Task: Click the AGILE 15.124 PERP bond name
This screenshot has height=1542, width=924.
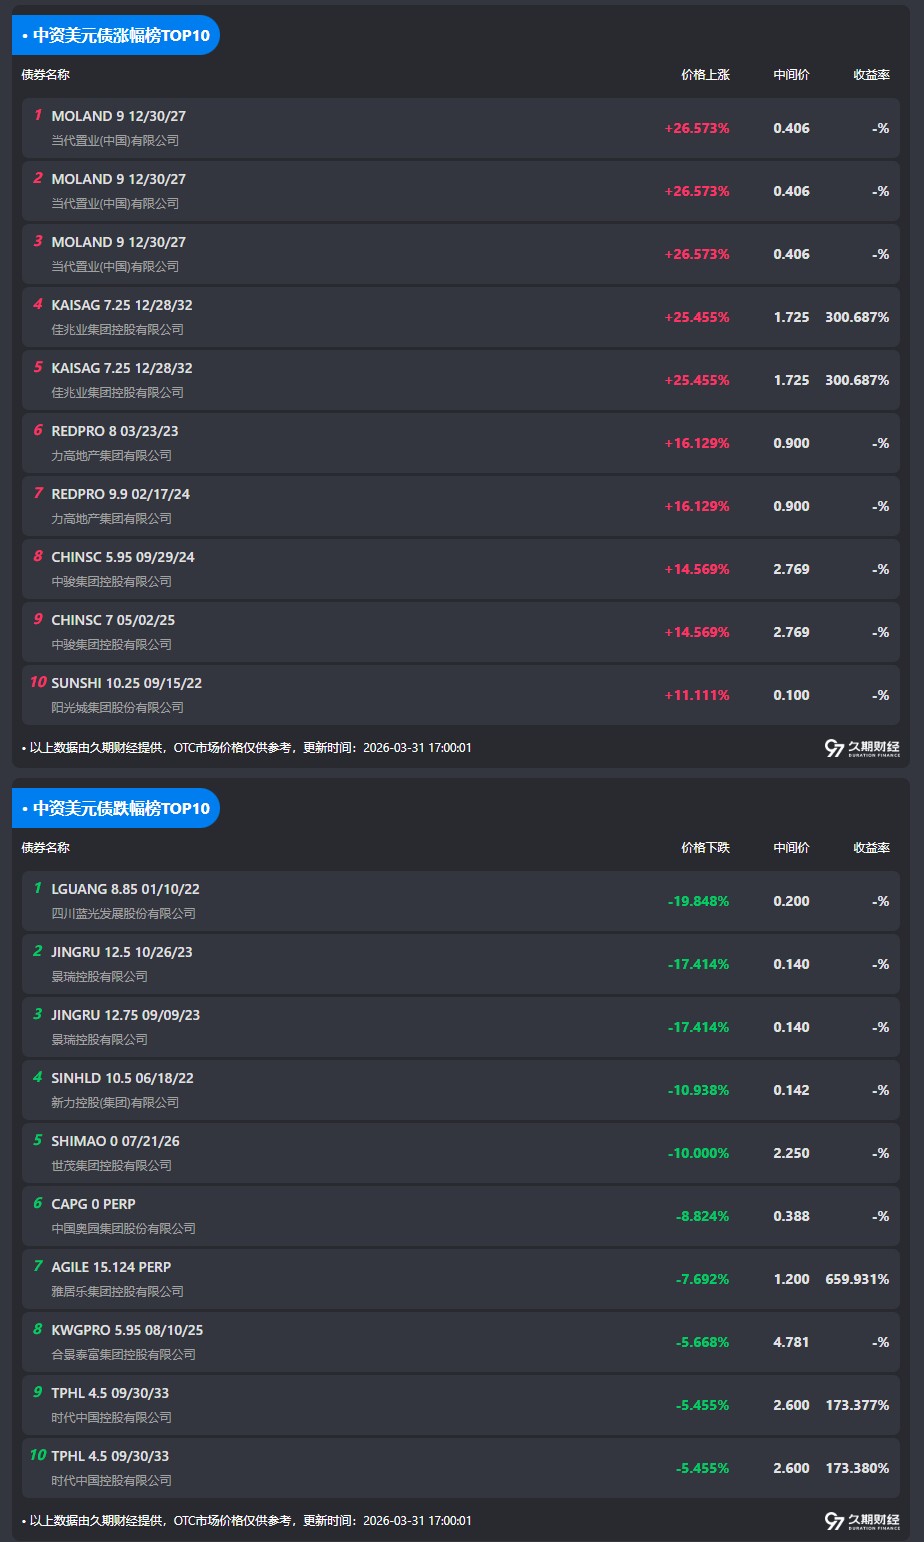Action: [111, 1268]
